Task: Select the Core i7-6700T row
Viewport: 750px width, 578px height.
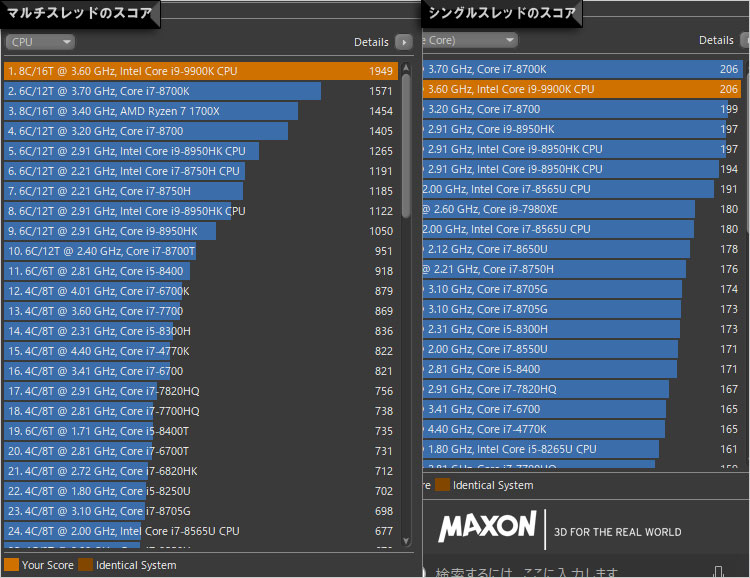Action: [x=201, y=451]
